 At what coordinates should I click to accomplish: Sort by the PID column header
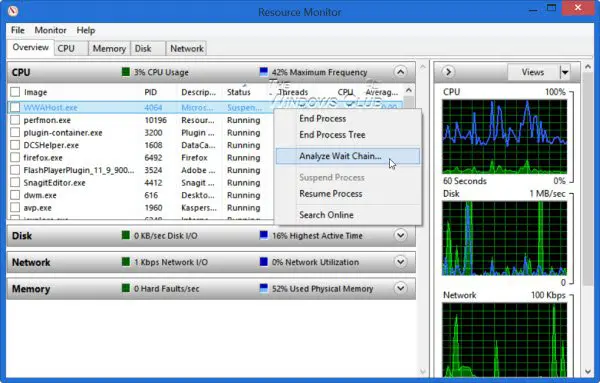click(x=151, y=92)
